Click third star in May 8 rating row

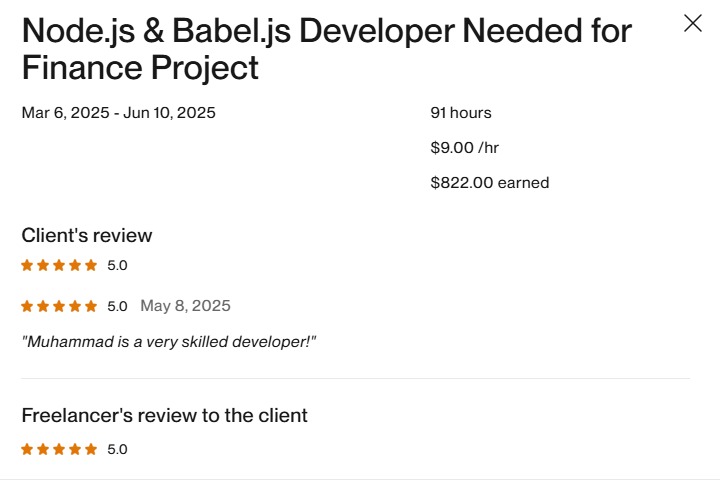(59, 307)
